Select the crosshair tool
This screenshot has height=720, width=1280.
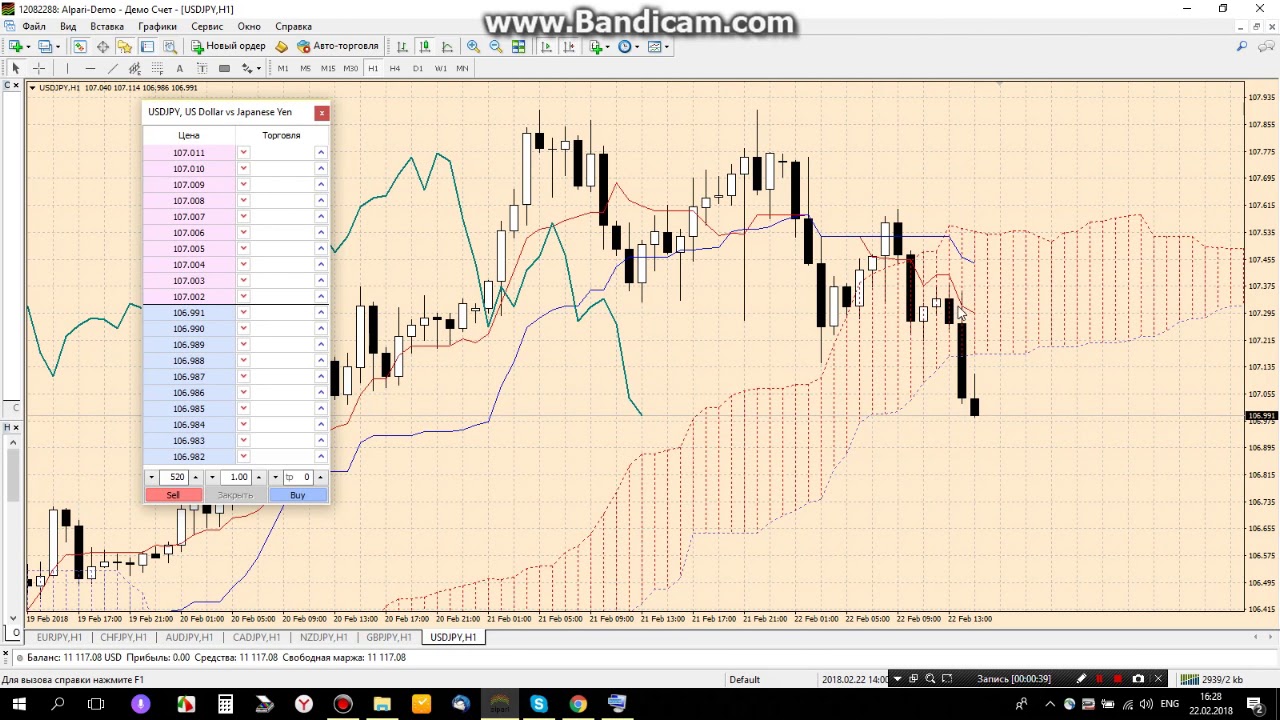point(39,68)
